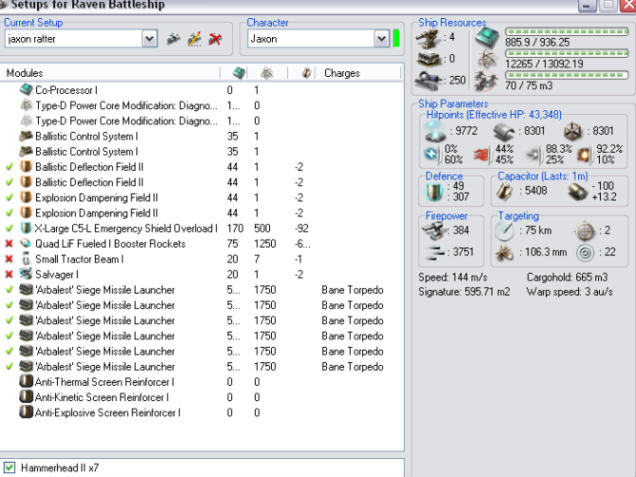Click the calibration icon showing 250
This screenshot has height=477, width=636.
tap(429, 81)
